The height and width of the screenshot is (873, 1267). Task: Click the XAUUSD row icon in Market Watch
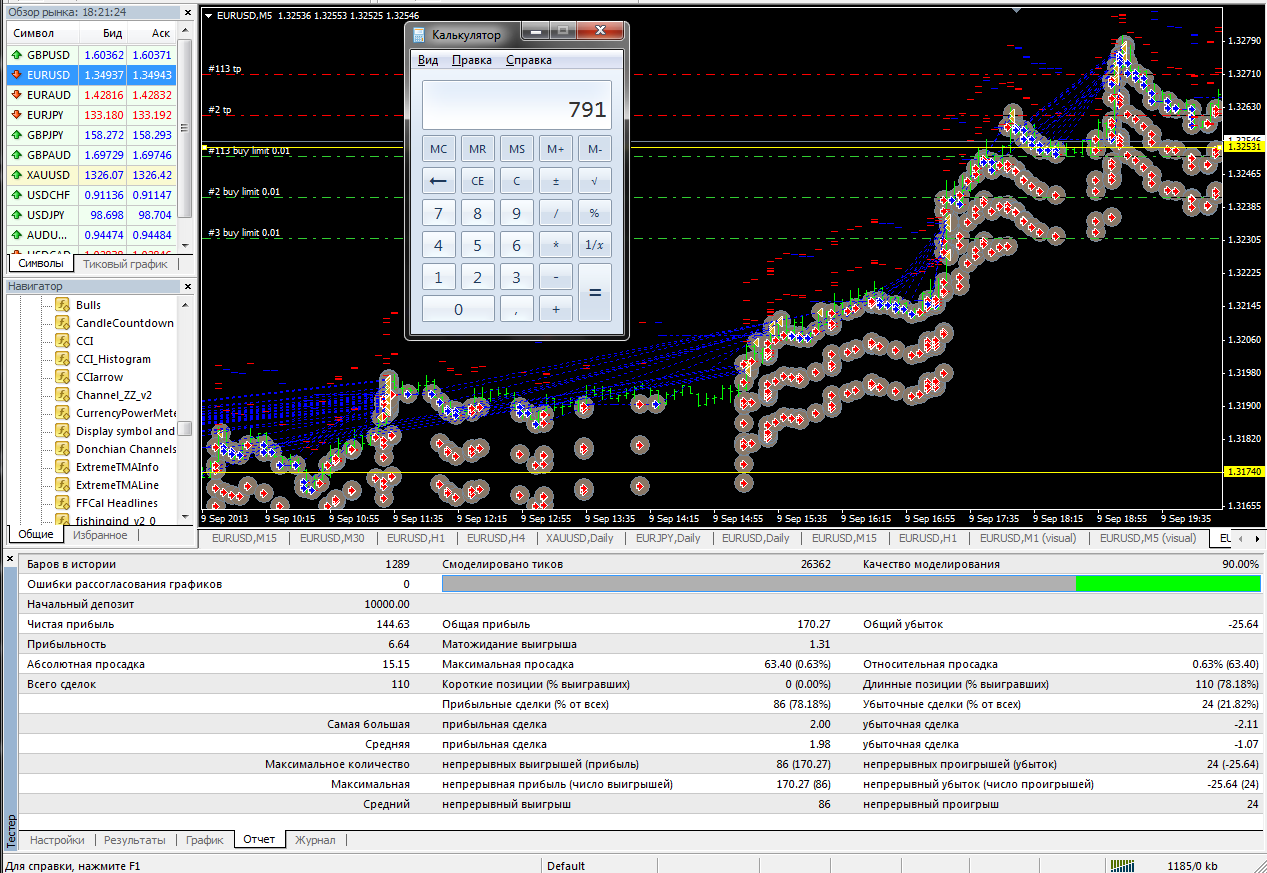pos(17,175)
